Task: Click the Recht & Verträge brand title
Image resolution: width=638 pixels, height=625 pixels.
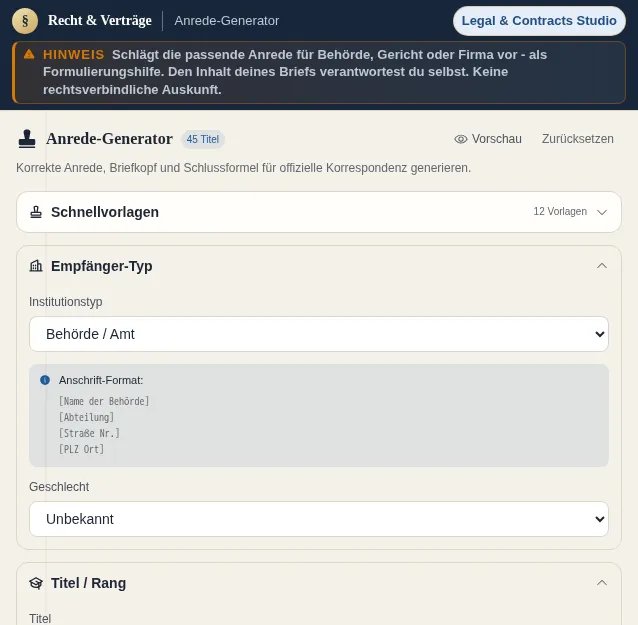Action: (100, 20)
